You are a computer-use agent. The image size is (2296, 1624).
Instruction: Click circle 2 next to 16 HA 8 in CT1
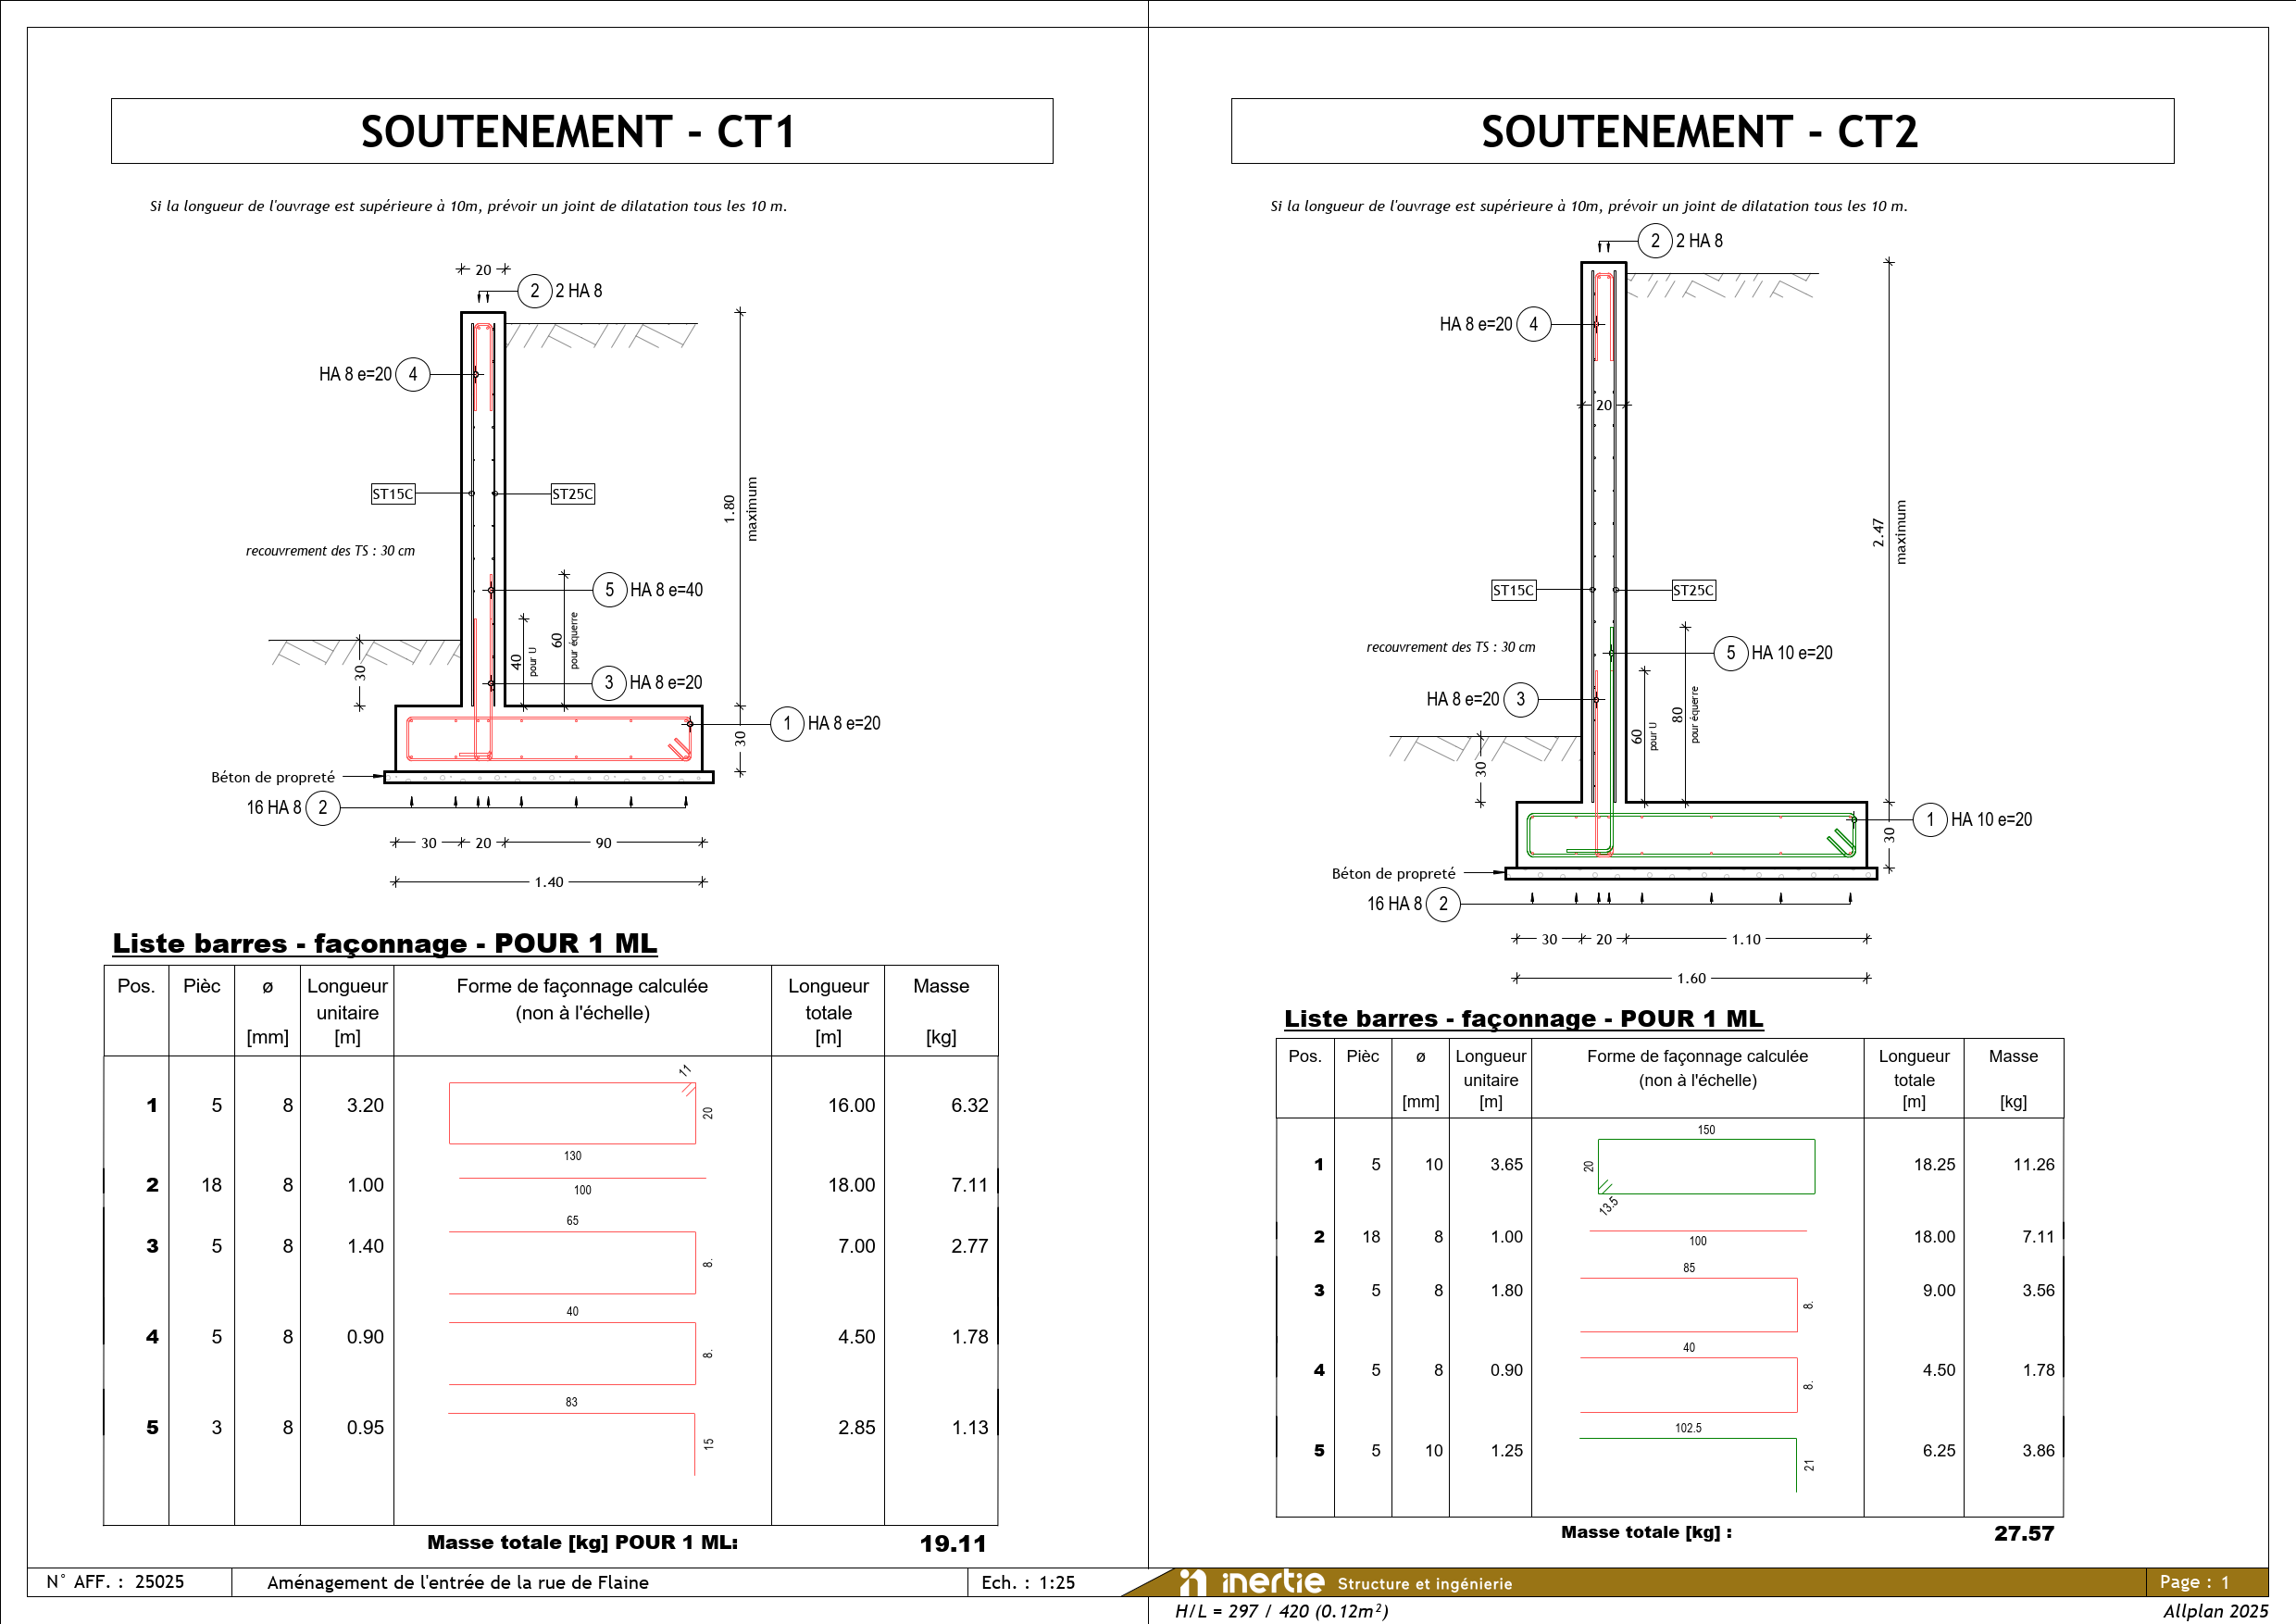point(322,807)
